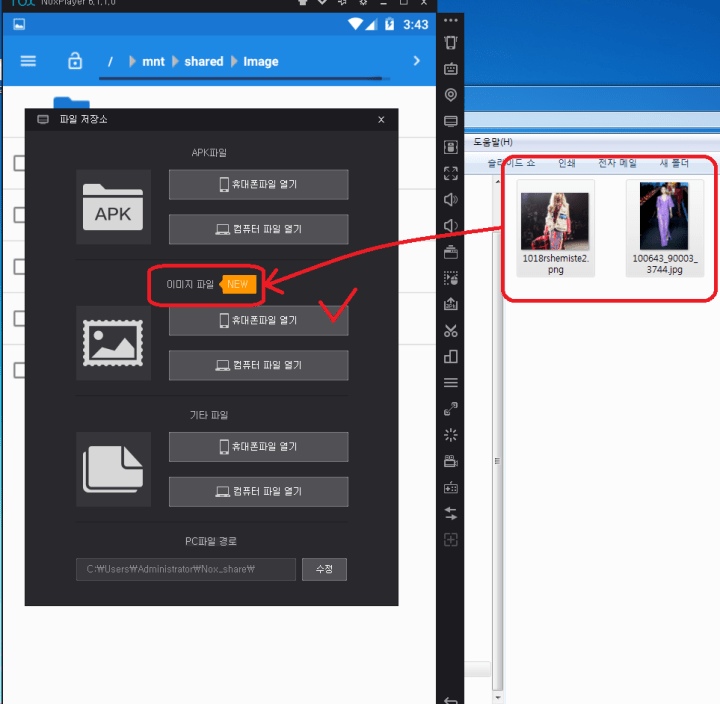Open the video recorder camera icon

pyautogui.click(x=450, y=461)
